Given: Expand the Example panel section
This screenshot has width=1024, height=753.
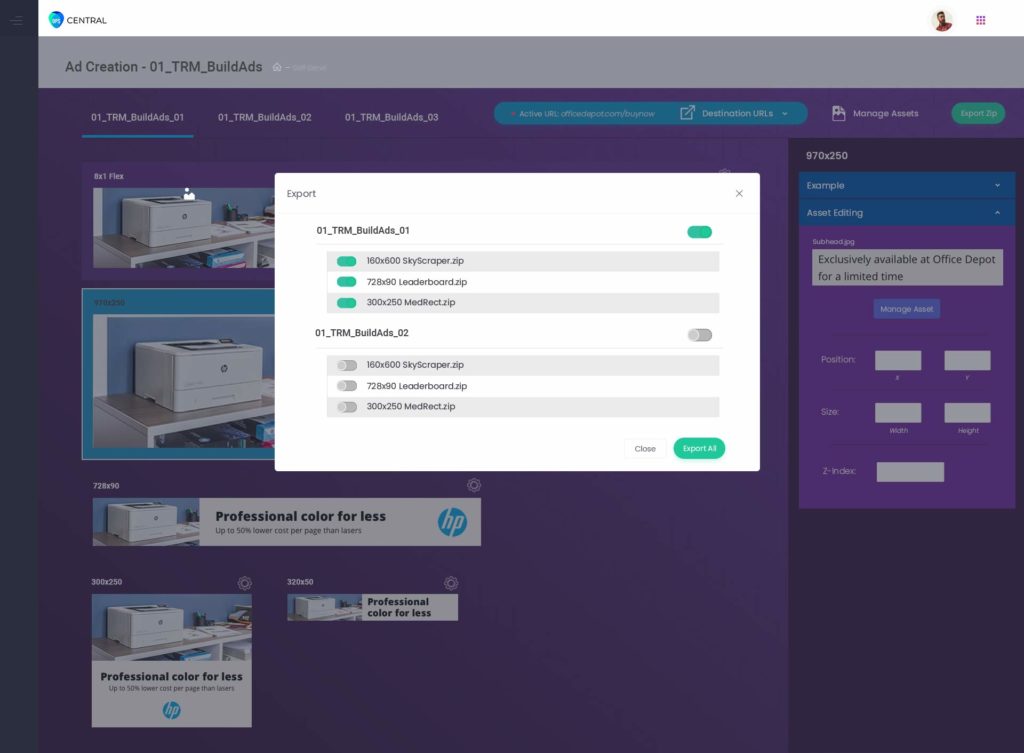Looking at the screenshot, I should [906, 185].
